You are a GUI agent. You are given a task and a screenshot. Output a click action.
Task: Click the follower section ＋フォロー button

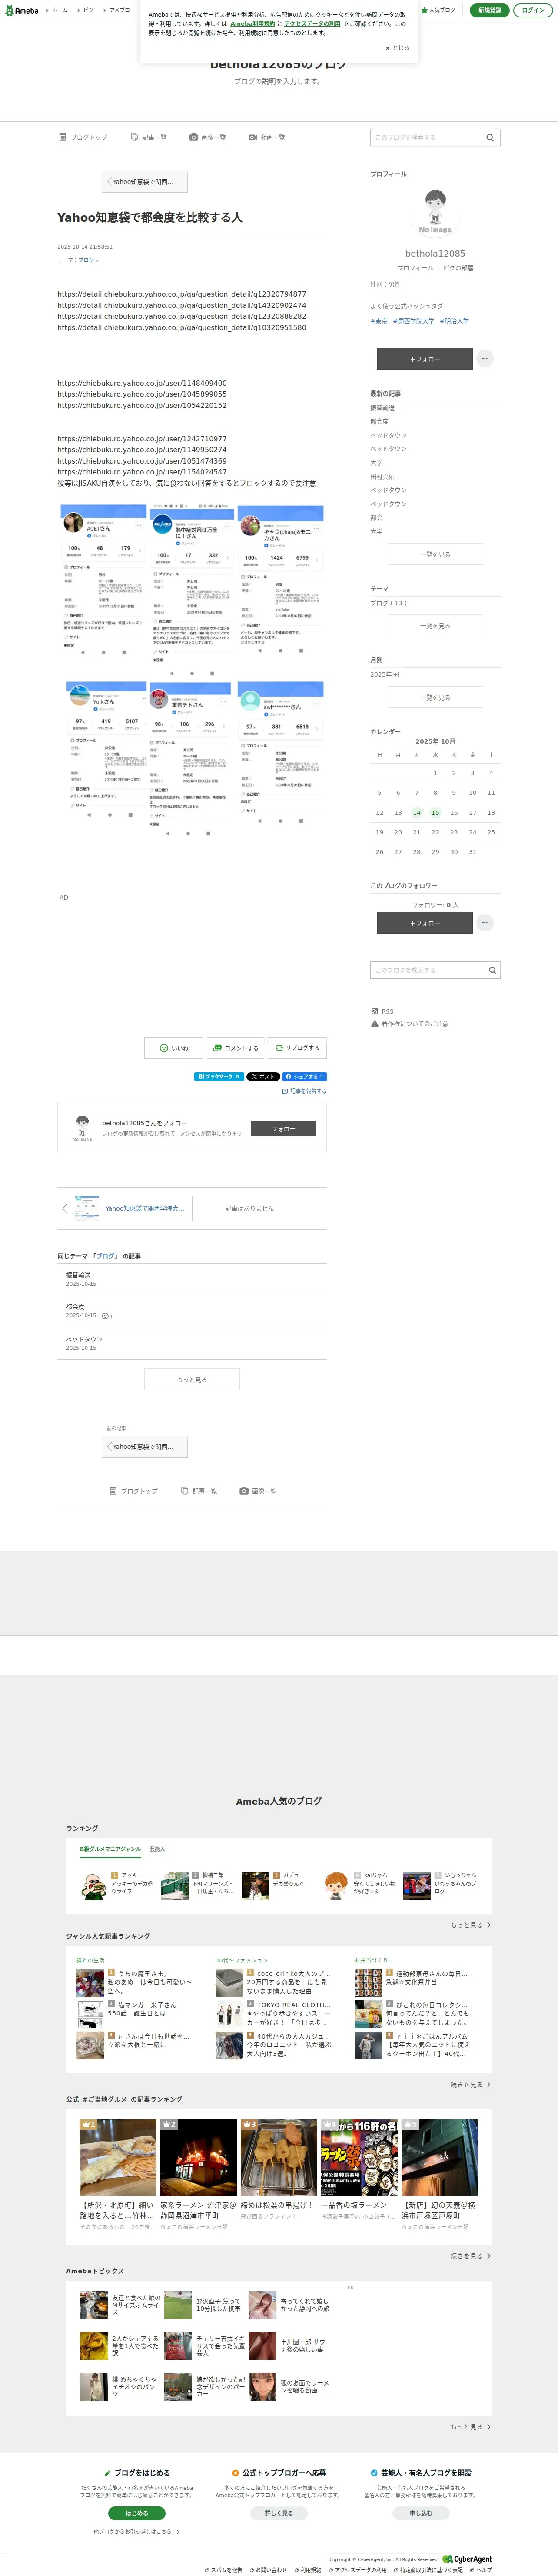(x=424, y=923)
